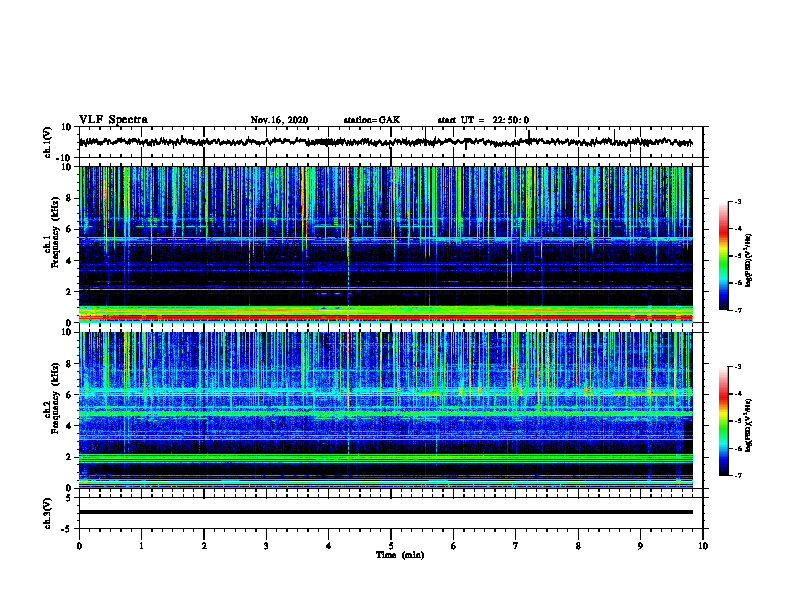The height and width of the screenshot is (612, 792).
Task: Click the "5" tick of ch.3(V) axis
Action: pyautogui.click(x=69, y=498)
